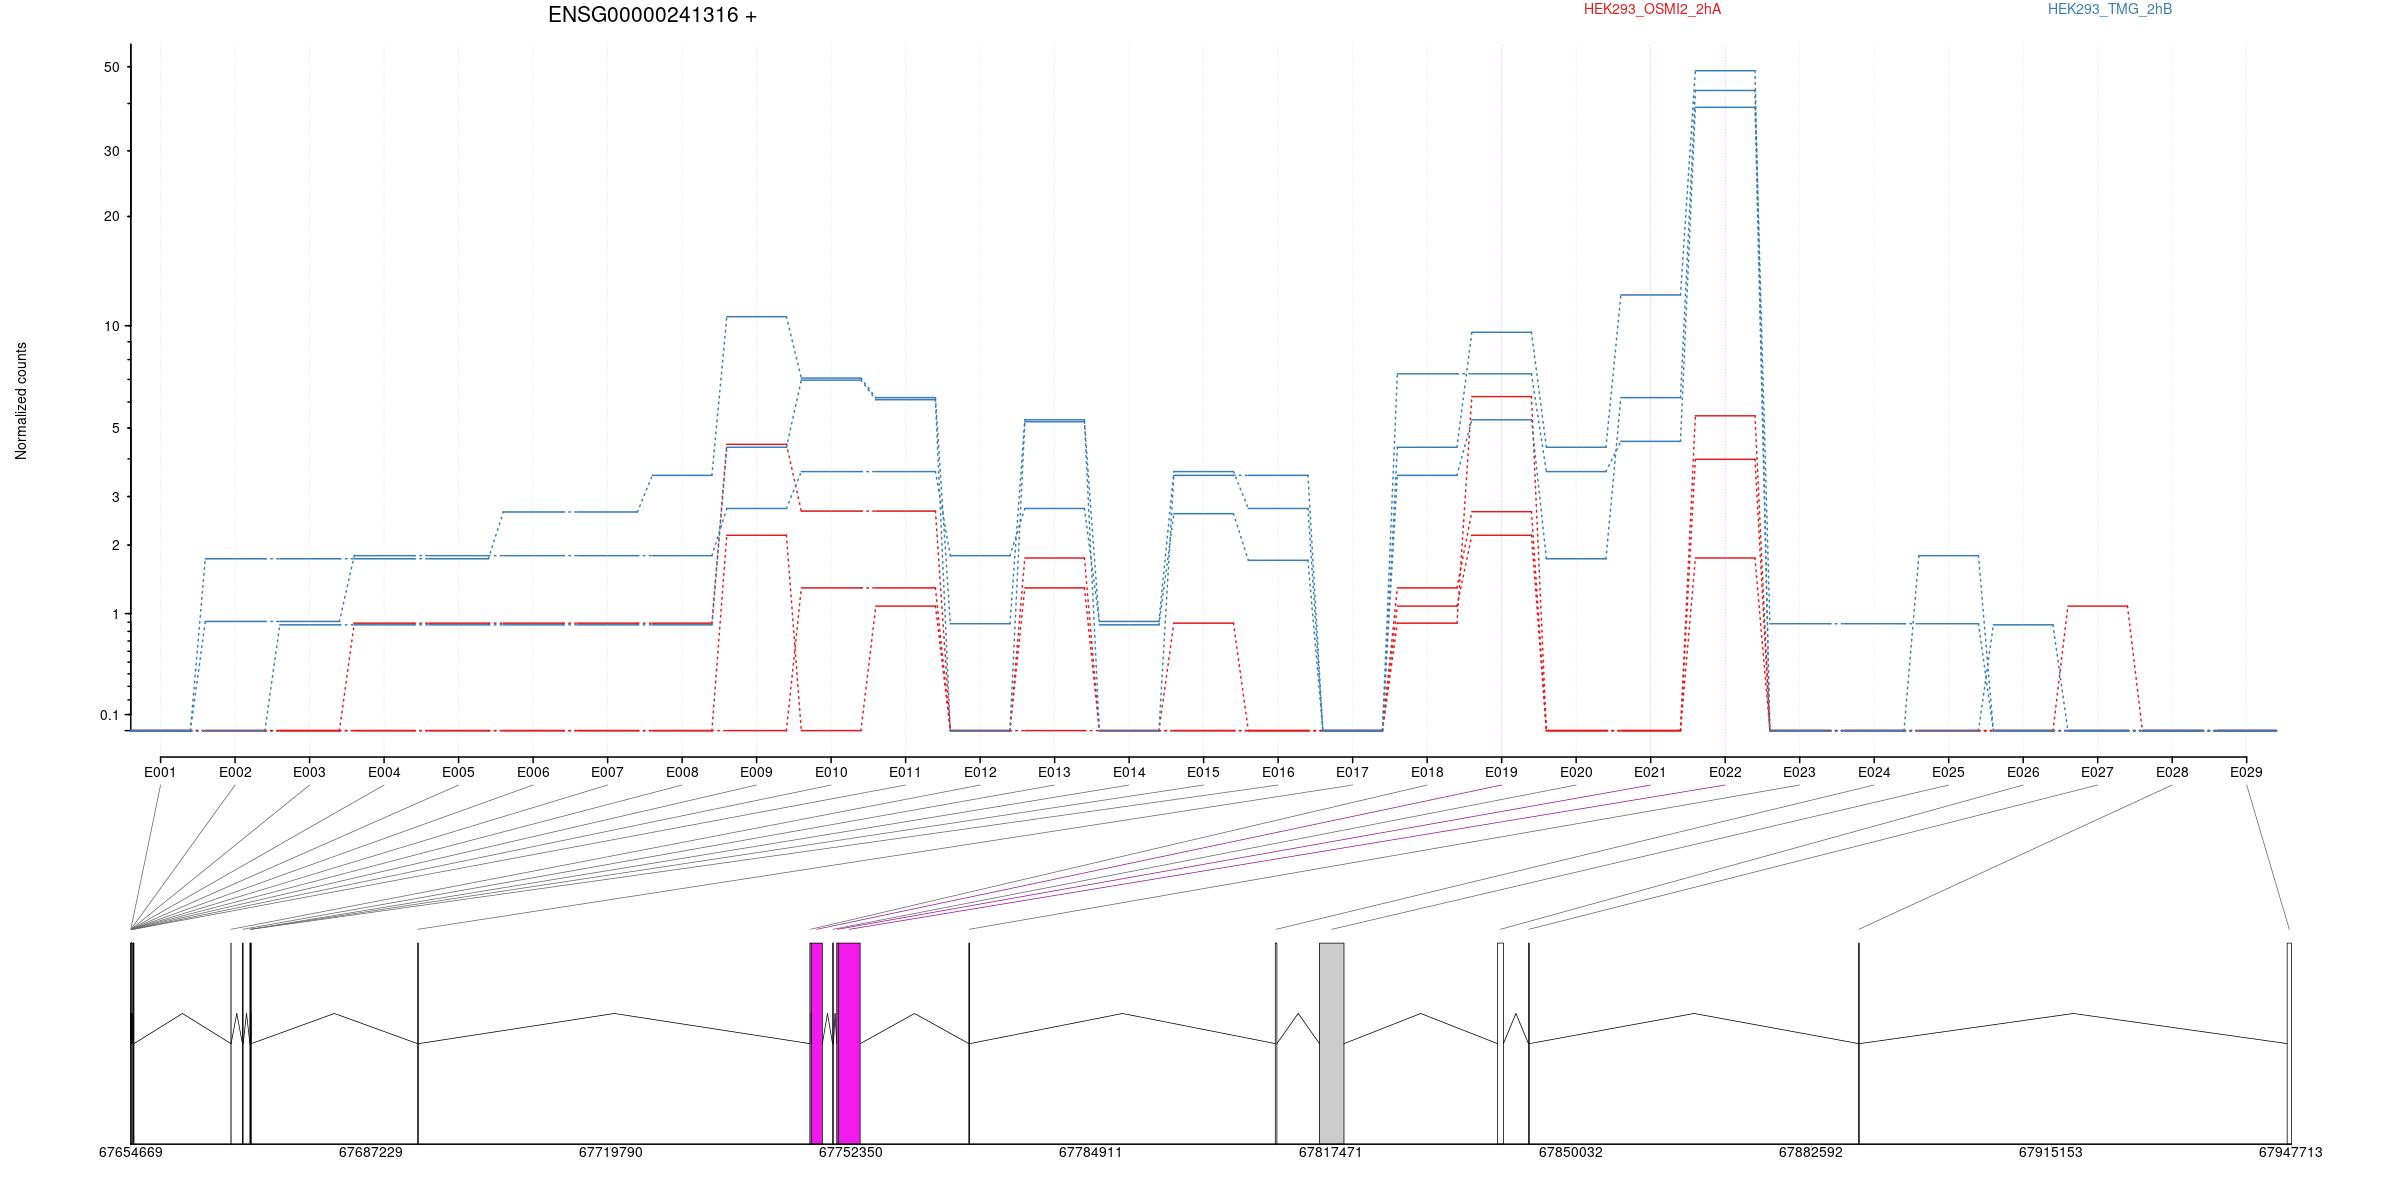Click exon label E021
The height and width of the screenshot is (1200, 2400).
coord(1650,772)
